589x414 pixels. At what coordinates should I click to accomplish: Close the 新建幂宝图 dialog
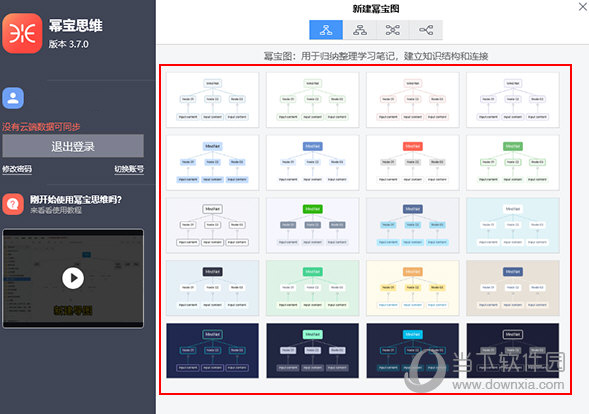(583, 7)
